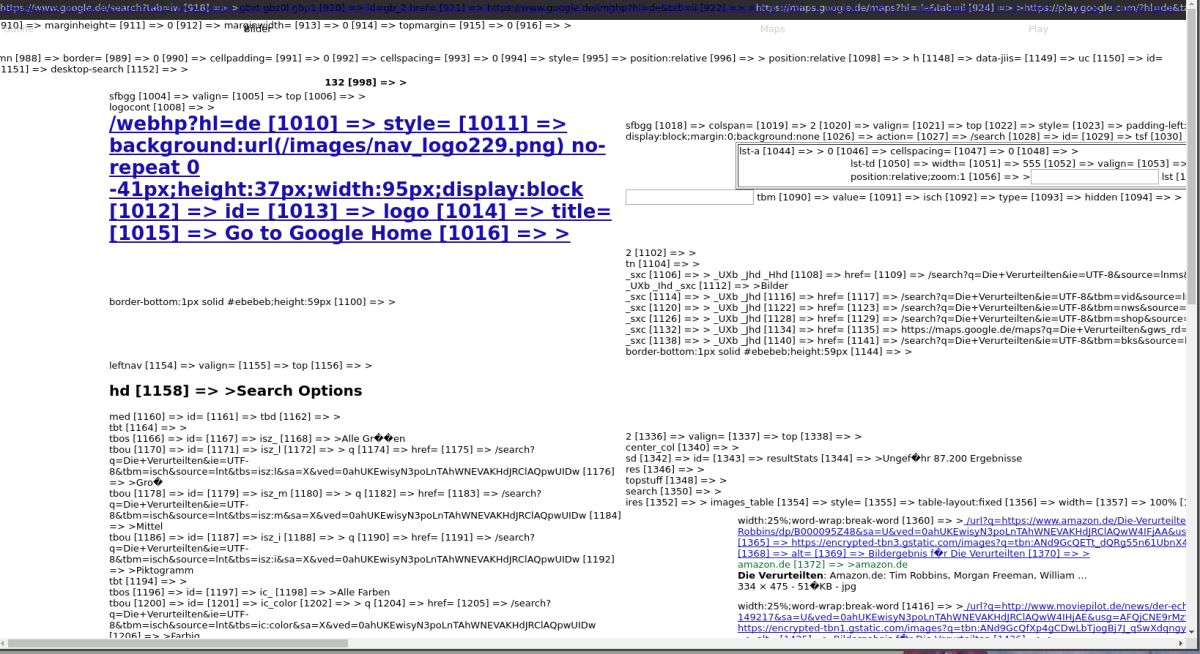Viewport: 1200px width, 654px height.
Task: Click the 'tn [1104] => >' text line
Action: (x=662, y=264)
